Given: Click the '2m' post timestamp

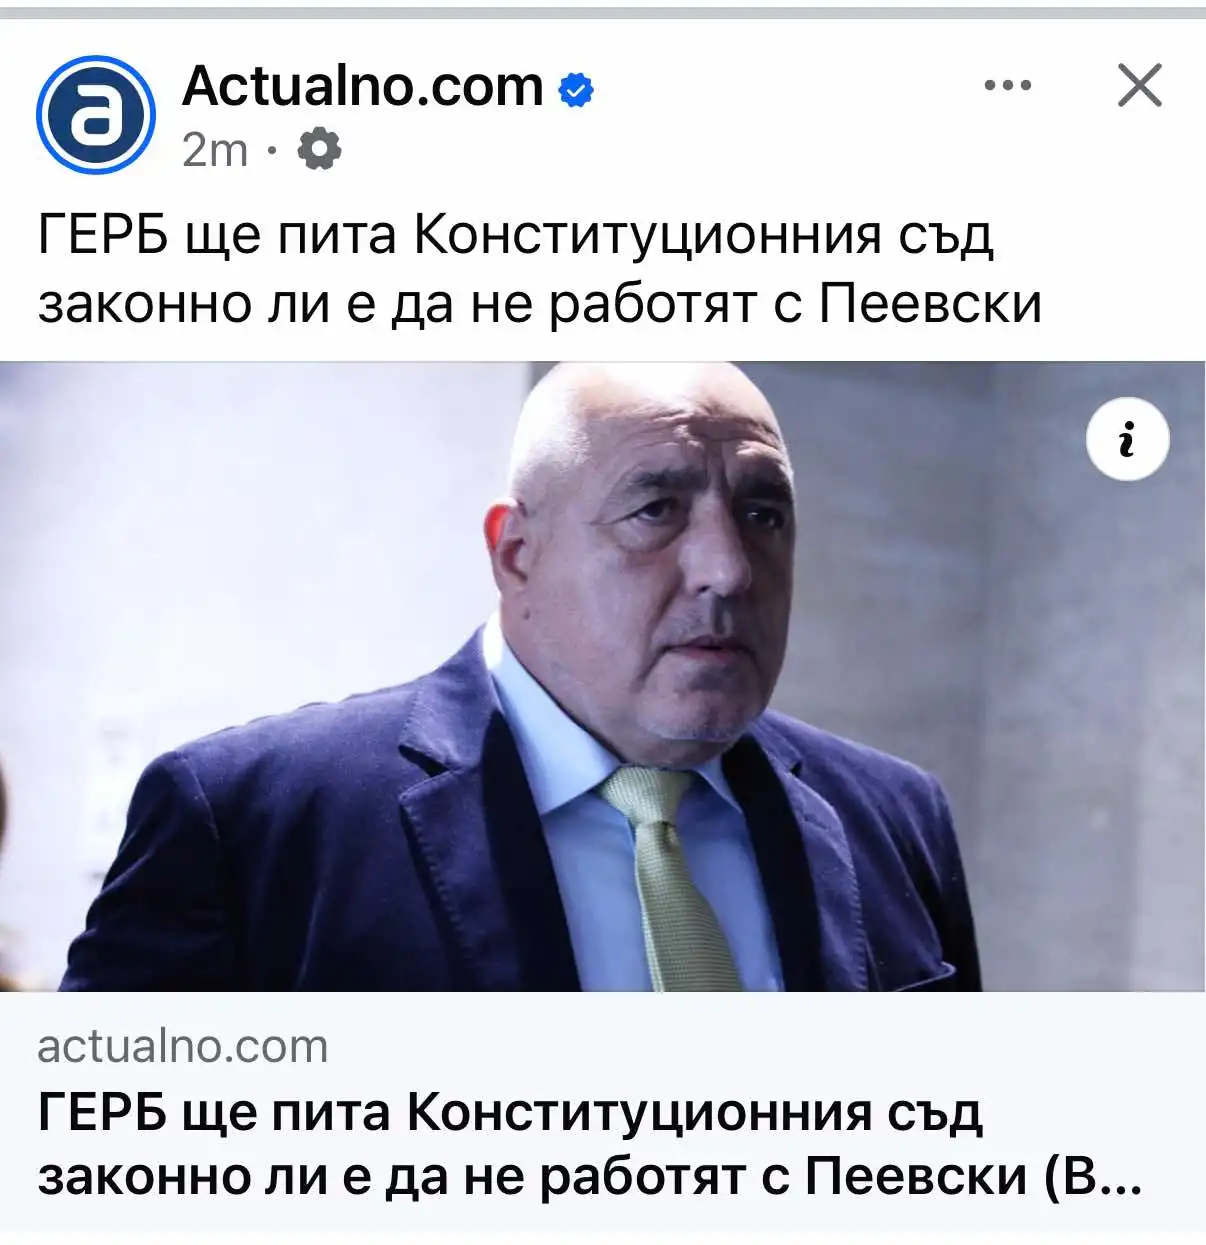Looking at the screenshot, I should [215, 150].
